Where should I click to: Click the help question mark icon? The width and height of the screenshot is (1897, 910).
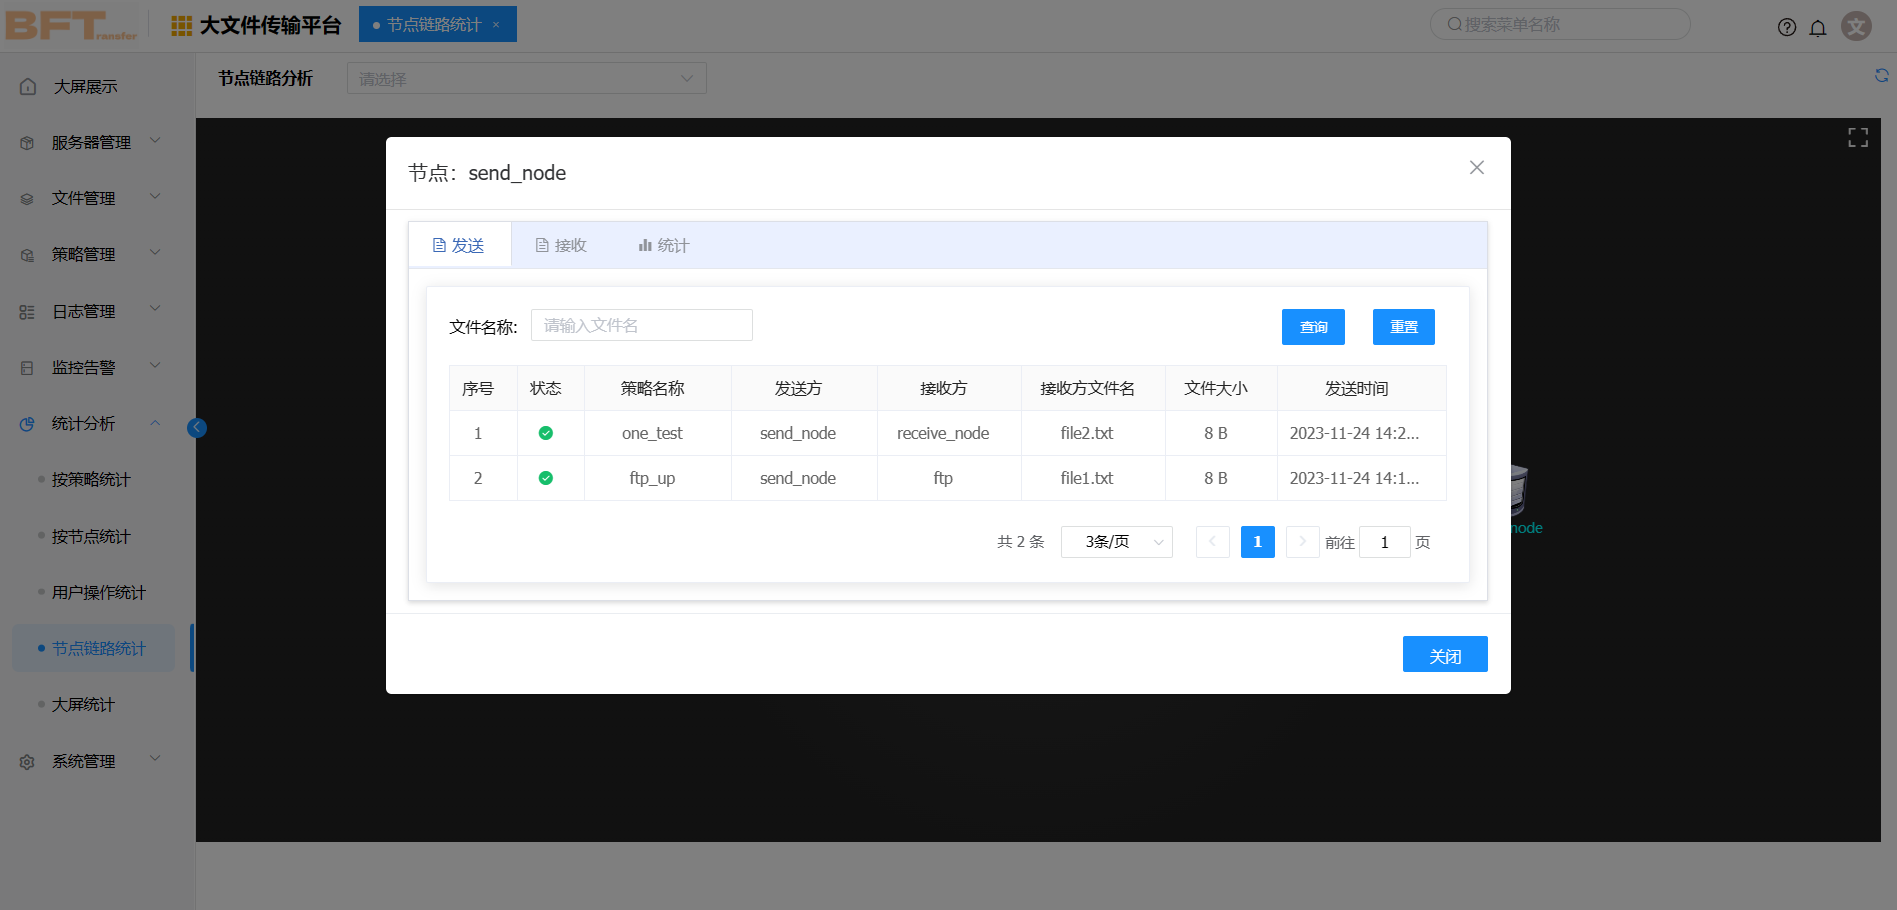[1786, 27]
